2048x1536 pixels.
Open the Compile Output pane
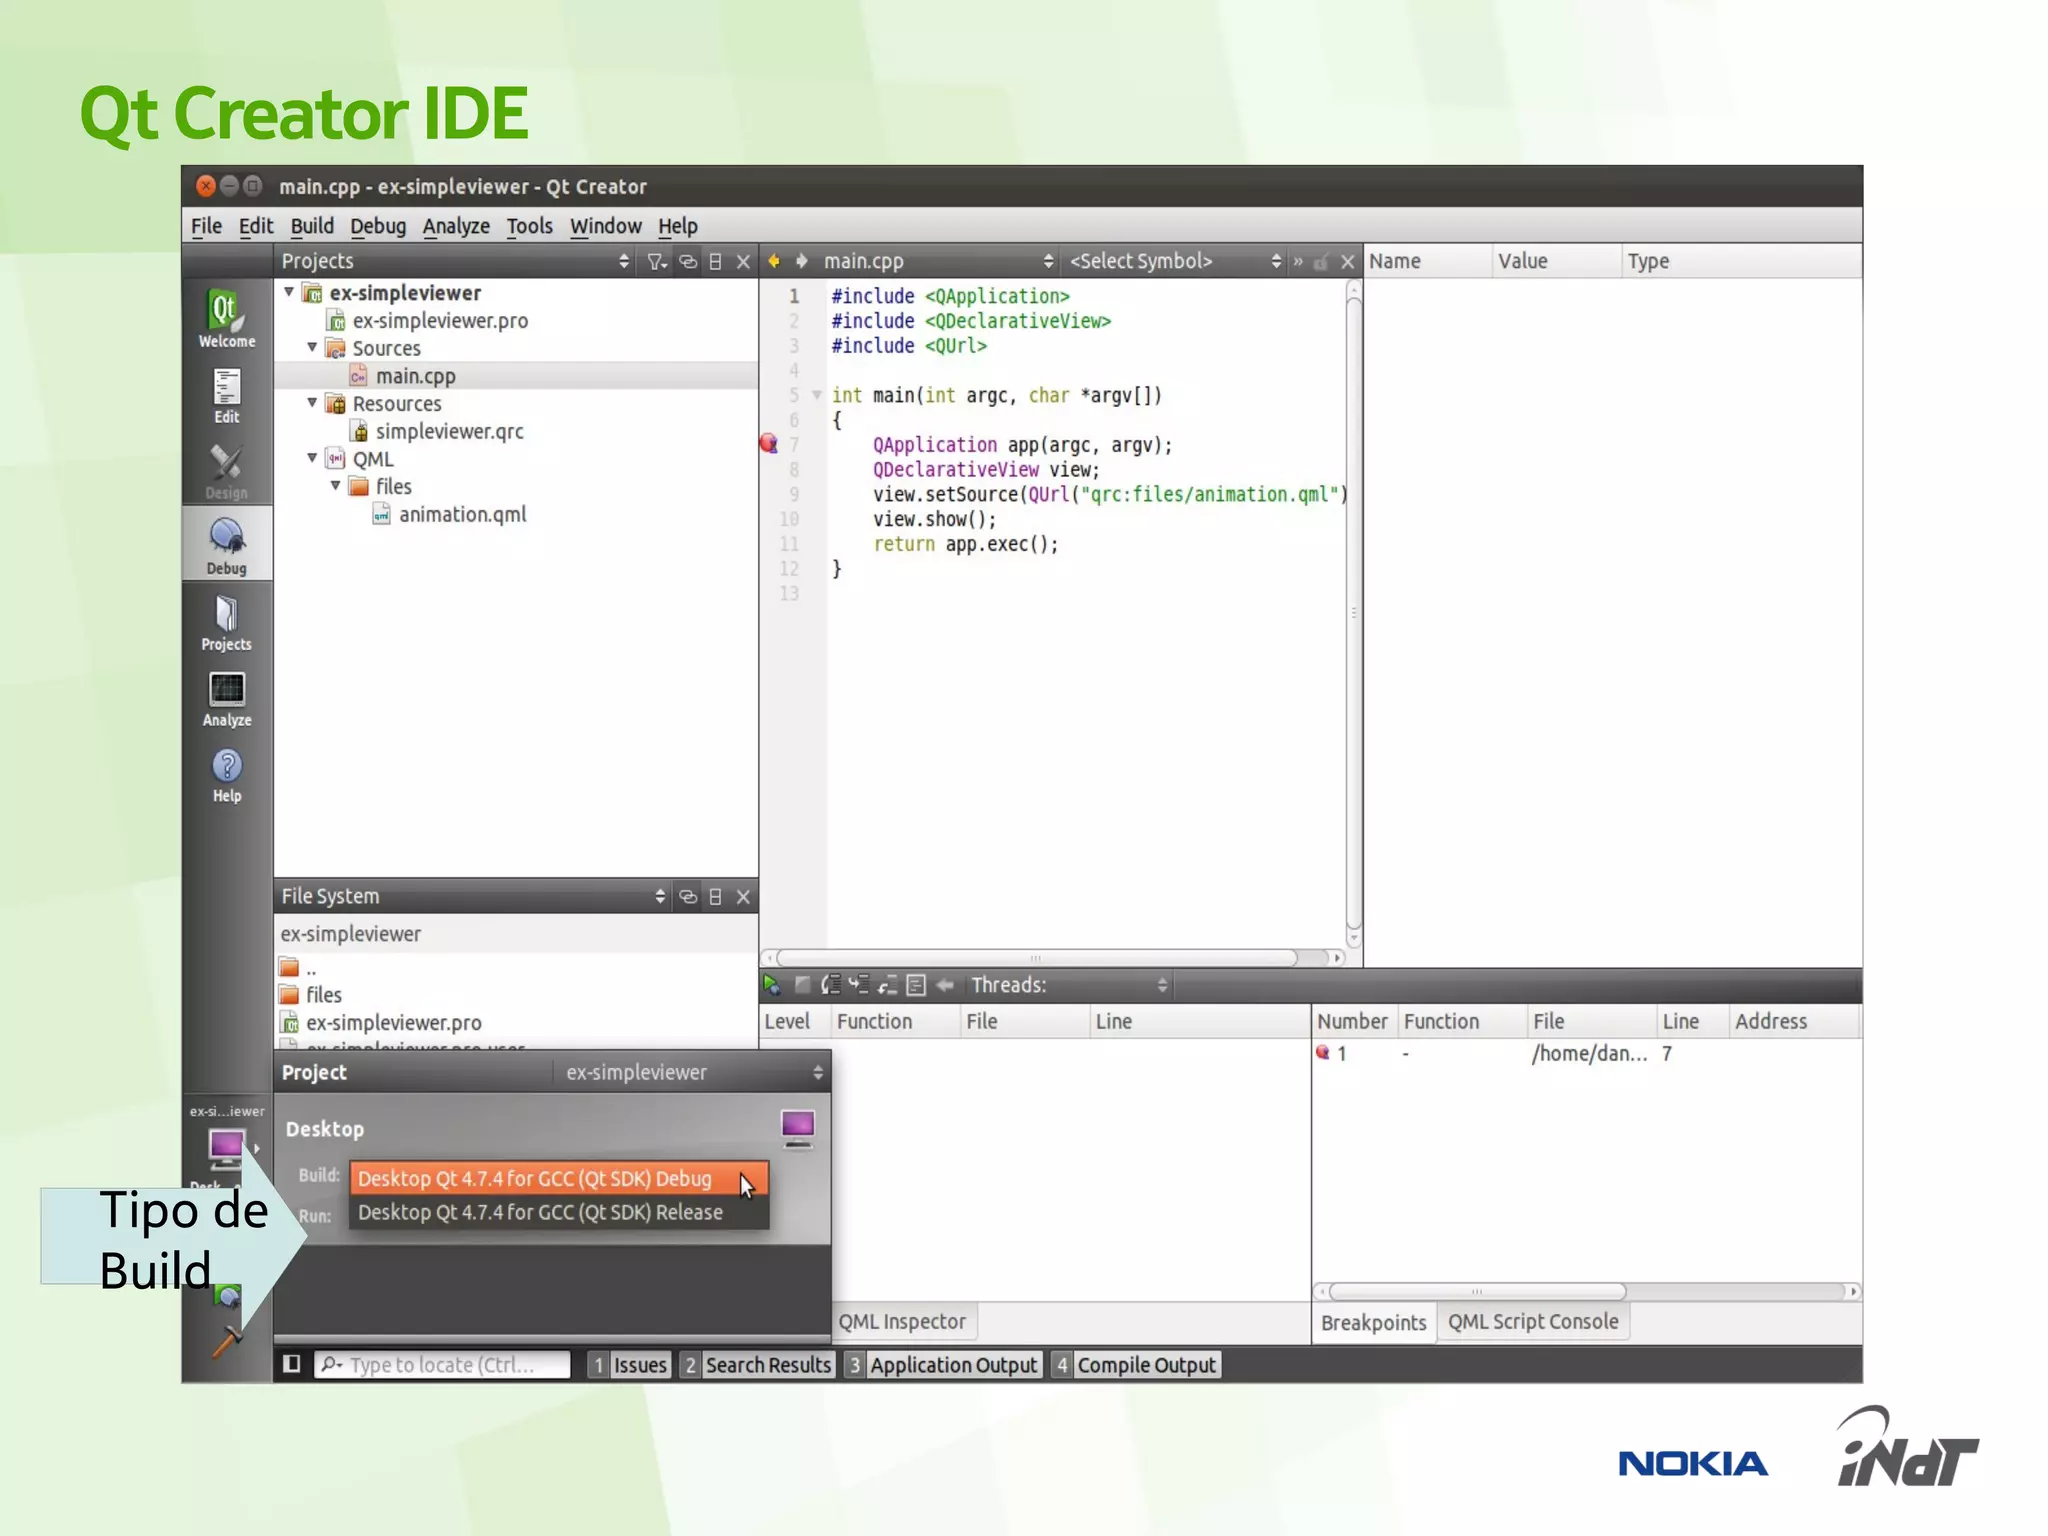(x=1135, y=1365)
